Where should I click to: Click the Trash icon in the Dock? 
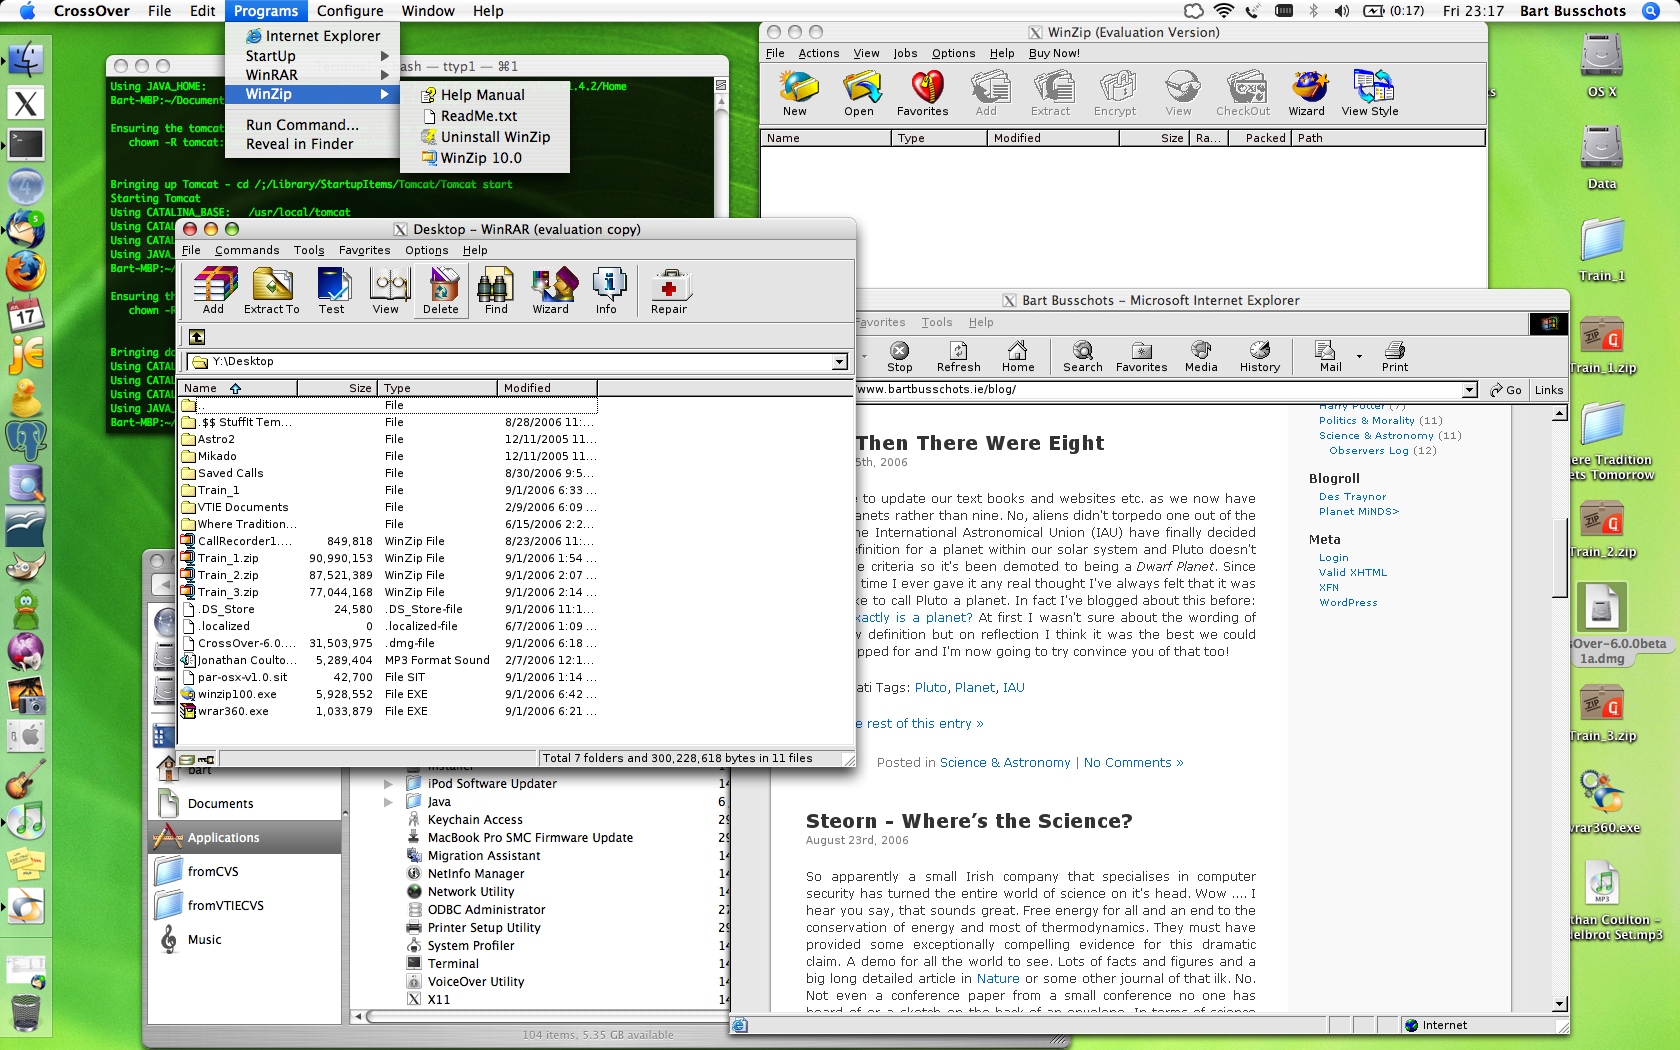(26, 1012)
